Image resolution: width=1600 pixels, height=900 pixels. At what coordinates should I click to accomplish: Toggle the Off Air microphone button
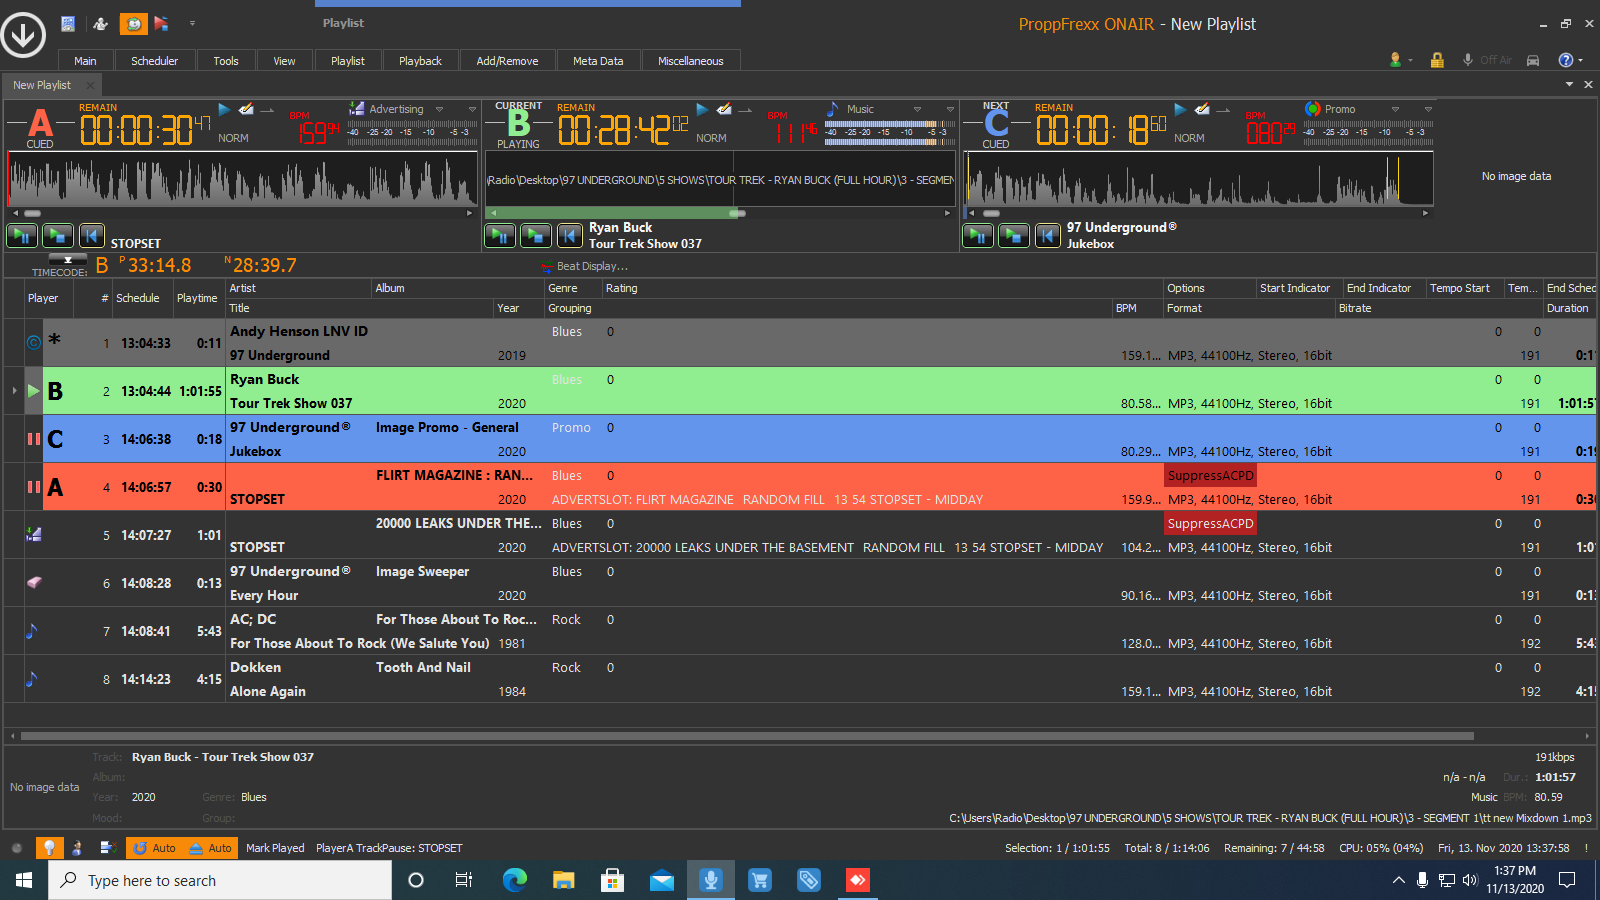(1468, 60)
